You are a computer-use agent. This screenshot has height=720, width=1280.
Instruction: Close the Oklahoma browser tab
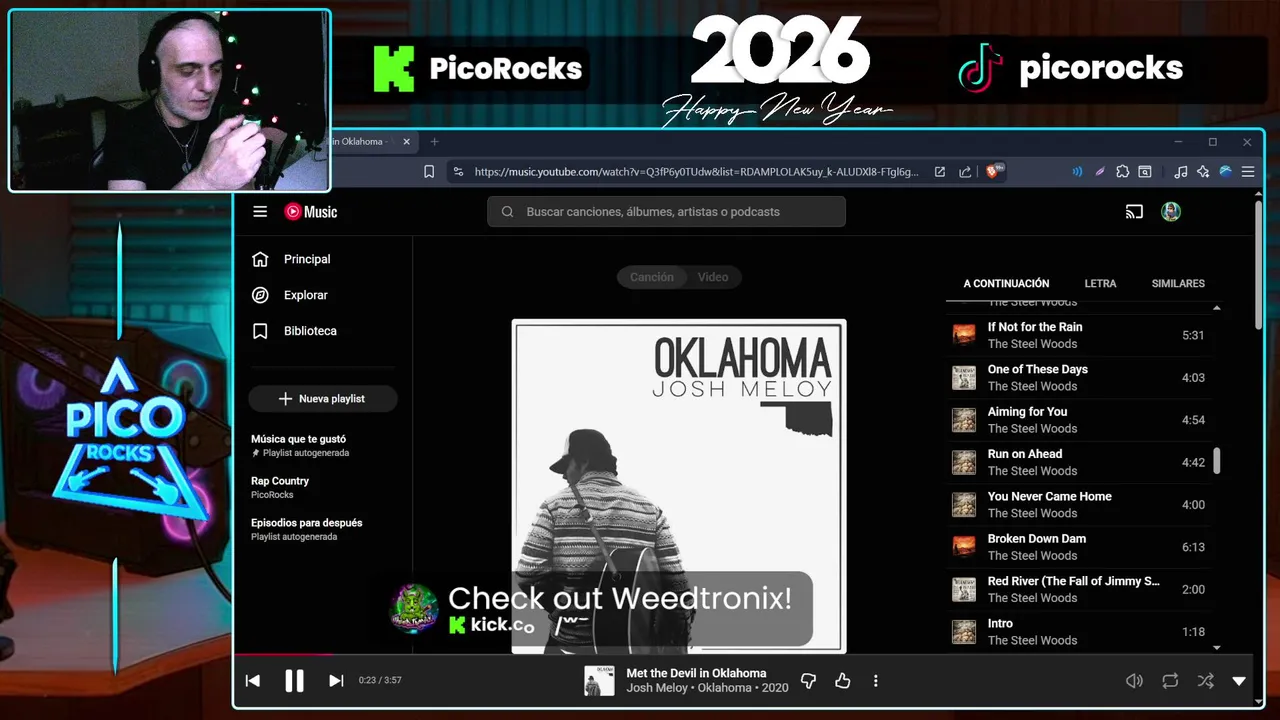click(406, 142)
